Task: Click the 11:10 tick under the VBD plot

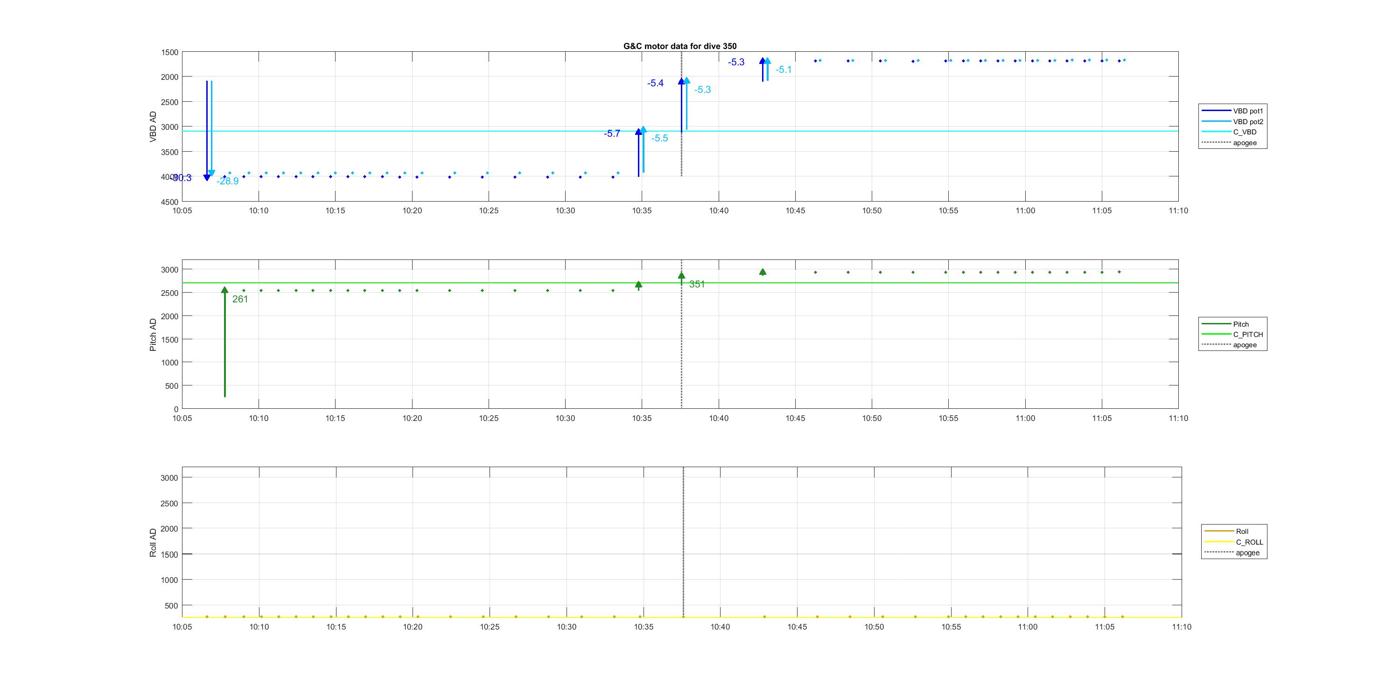Action: (x=1178, y=211)
